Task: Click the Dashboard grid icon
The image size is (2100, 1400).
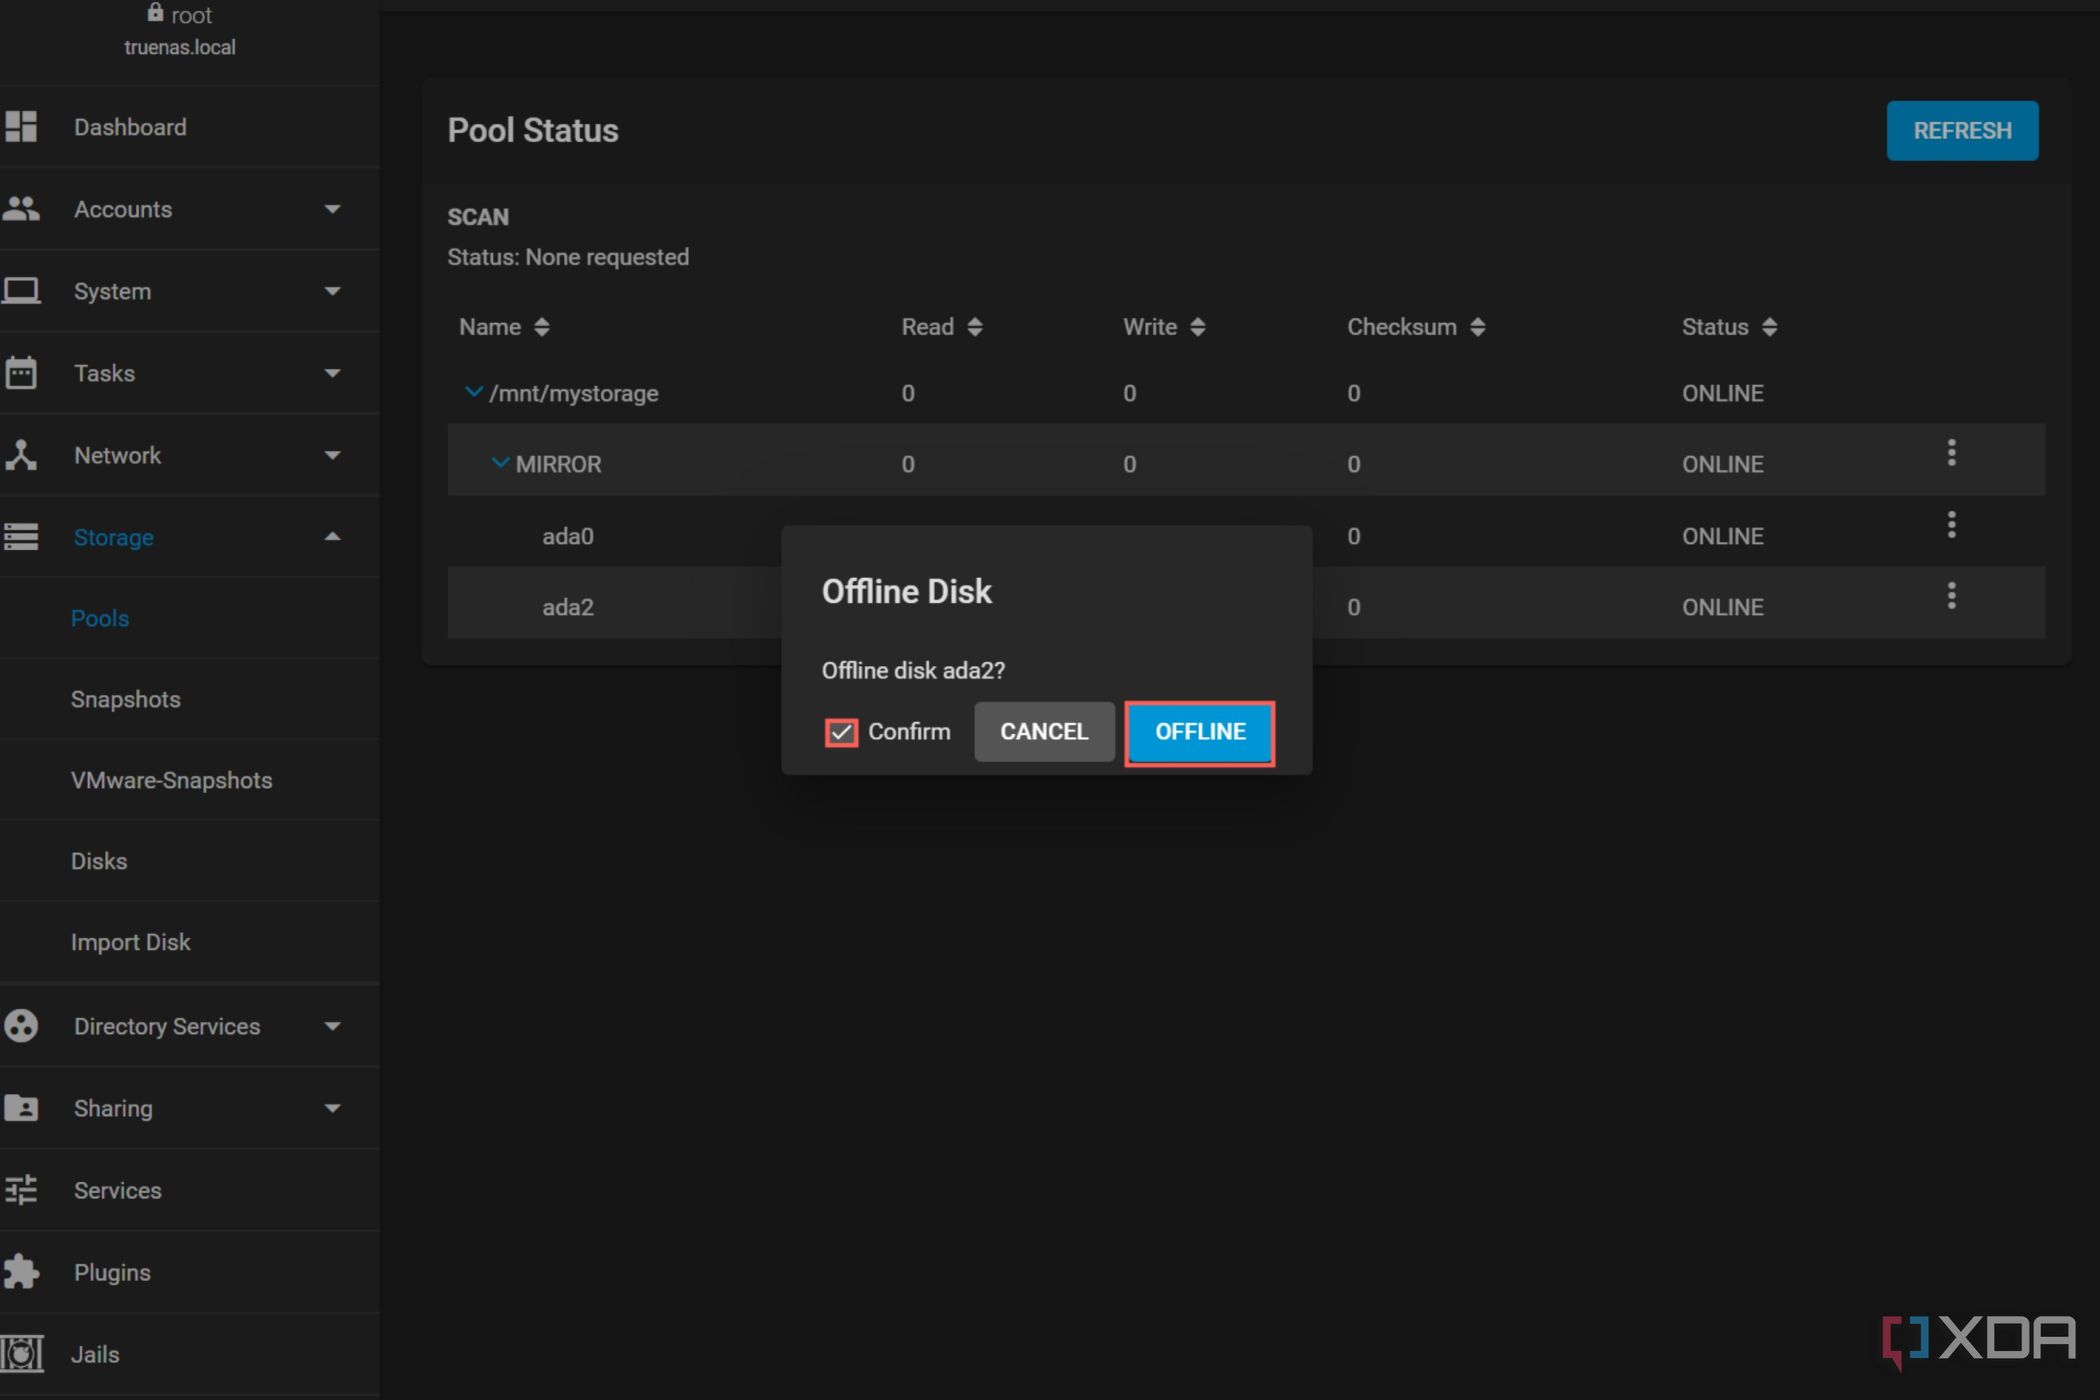Action: [21, 127]
